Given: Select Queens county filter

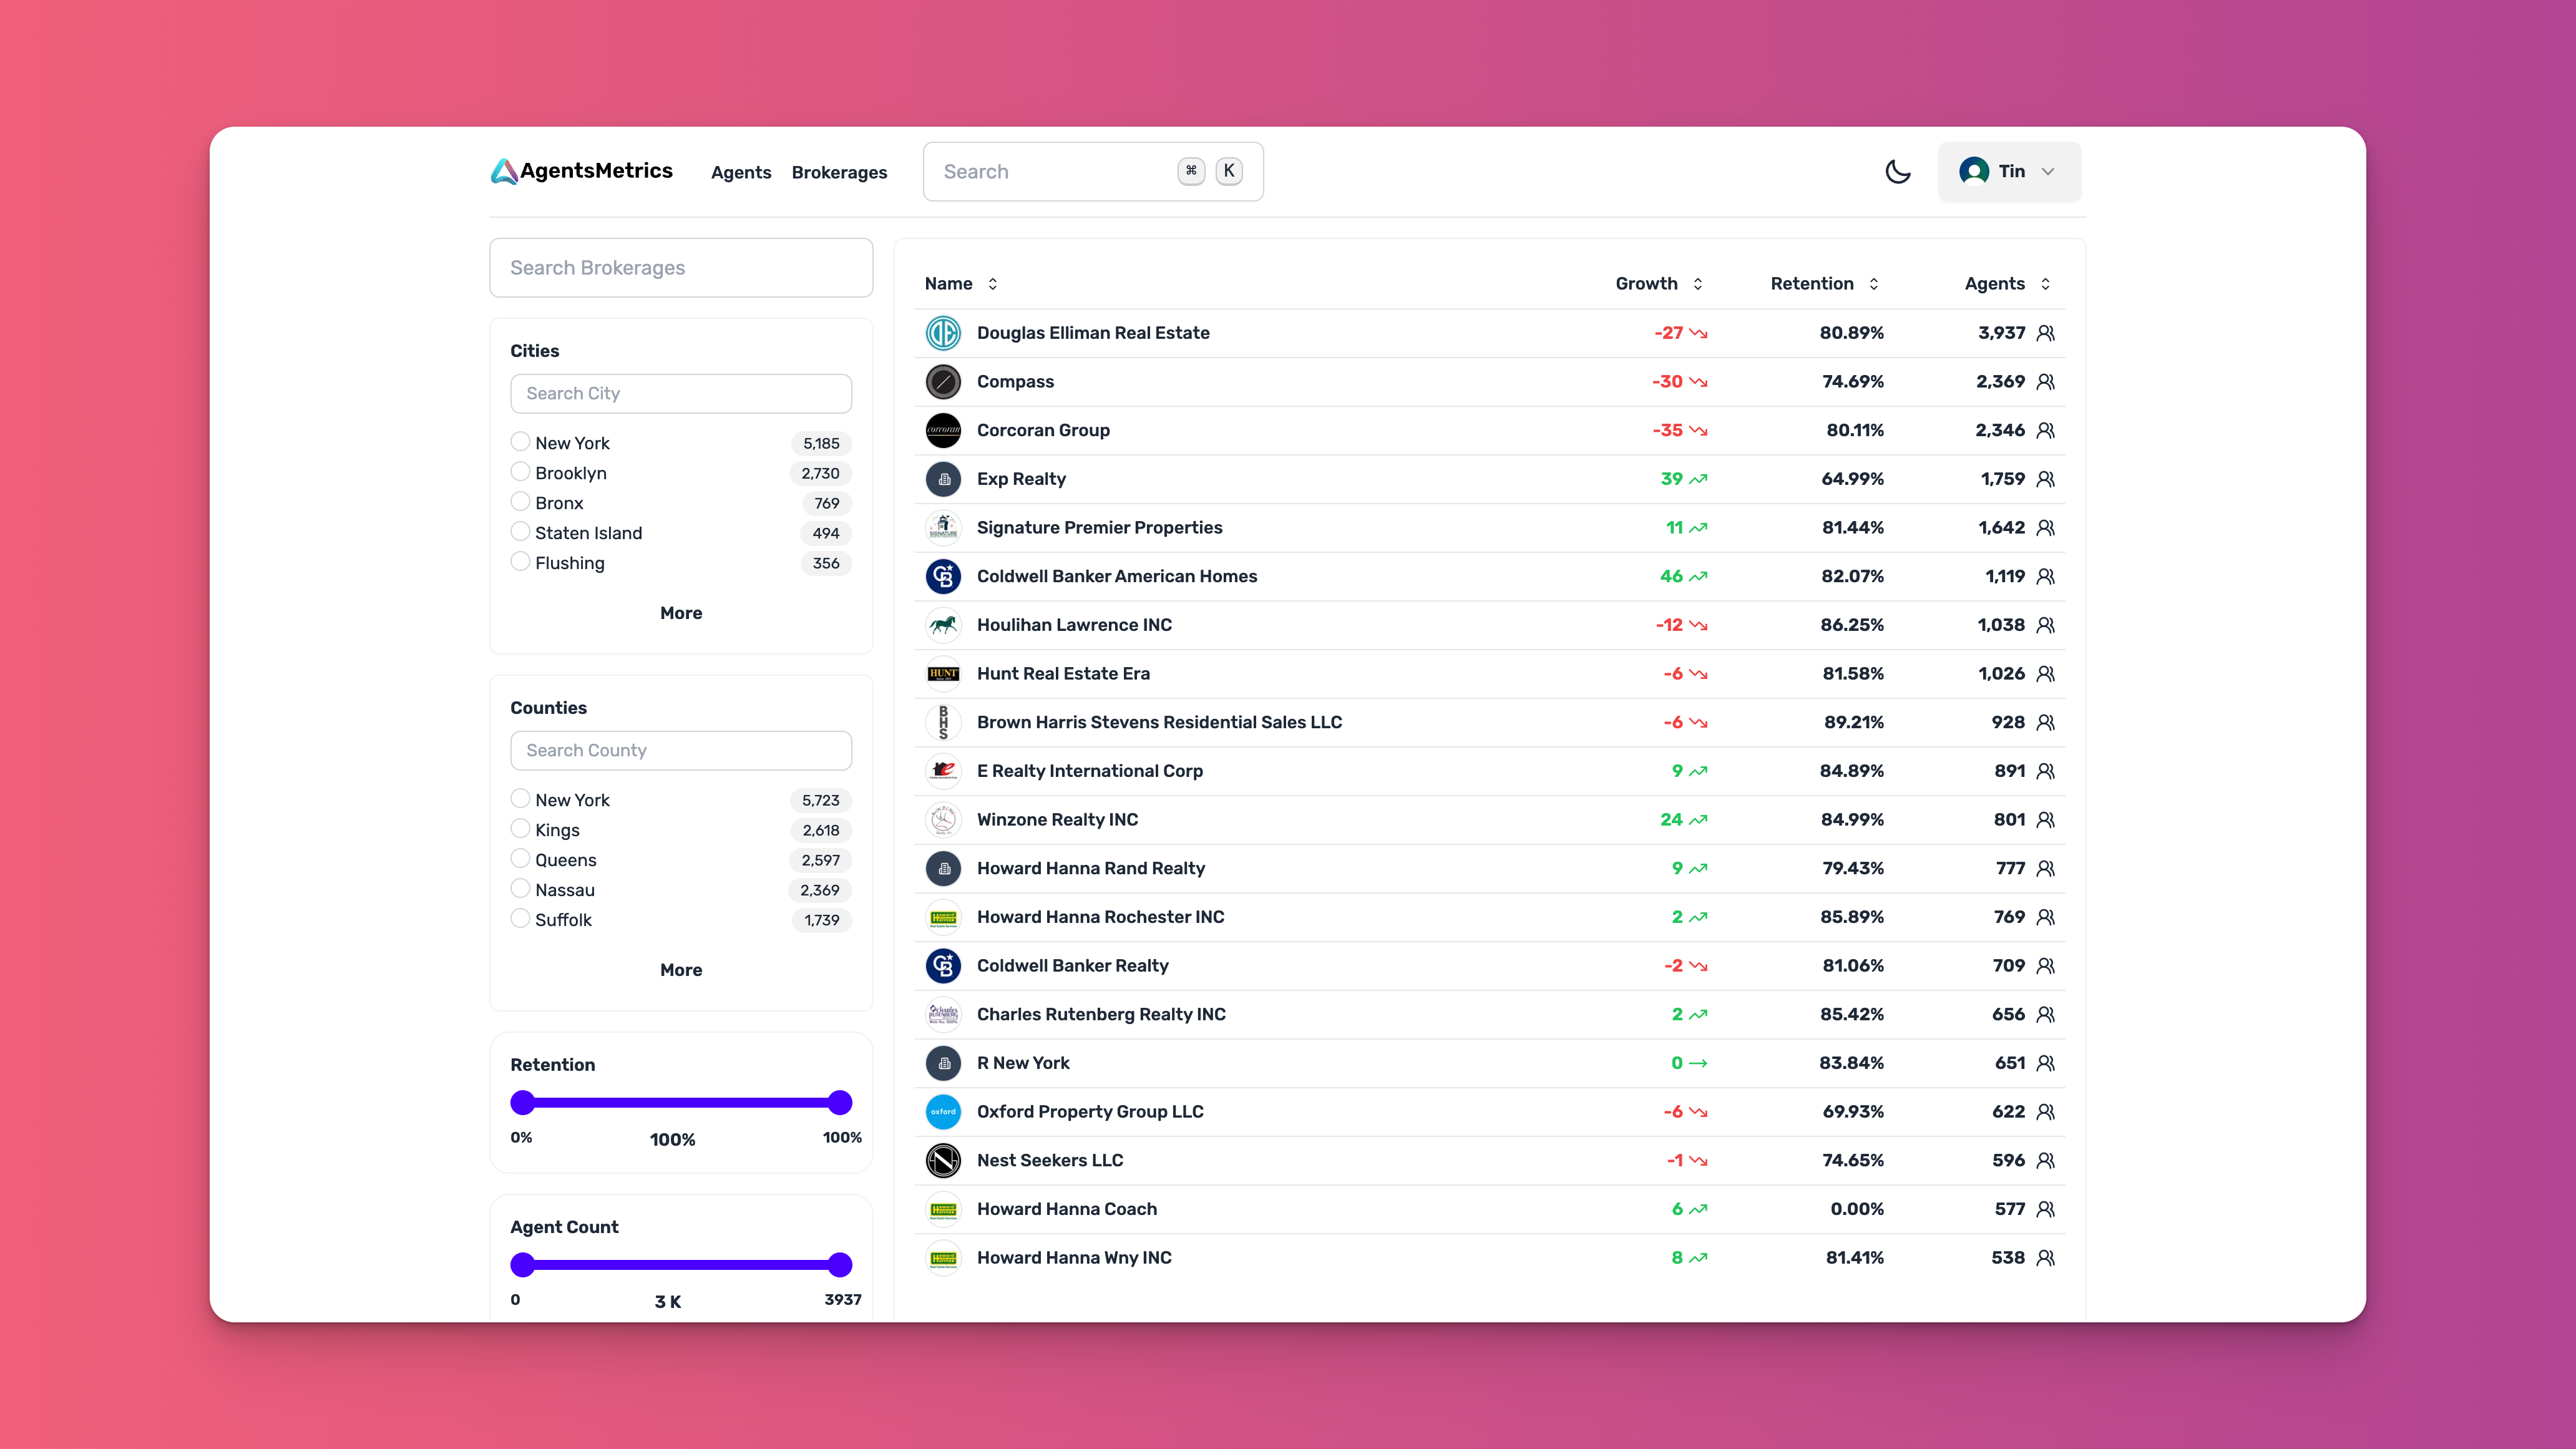Looking at the screenshot, I should (520, 858).
